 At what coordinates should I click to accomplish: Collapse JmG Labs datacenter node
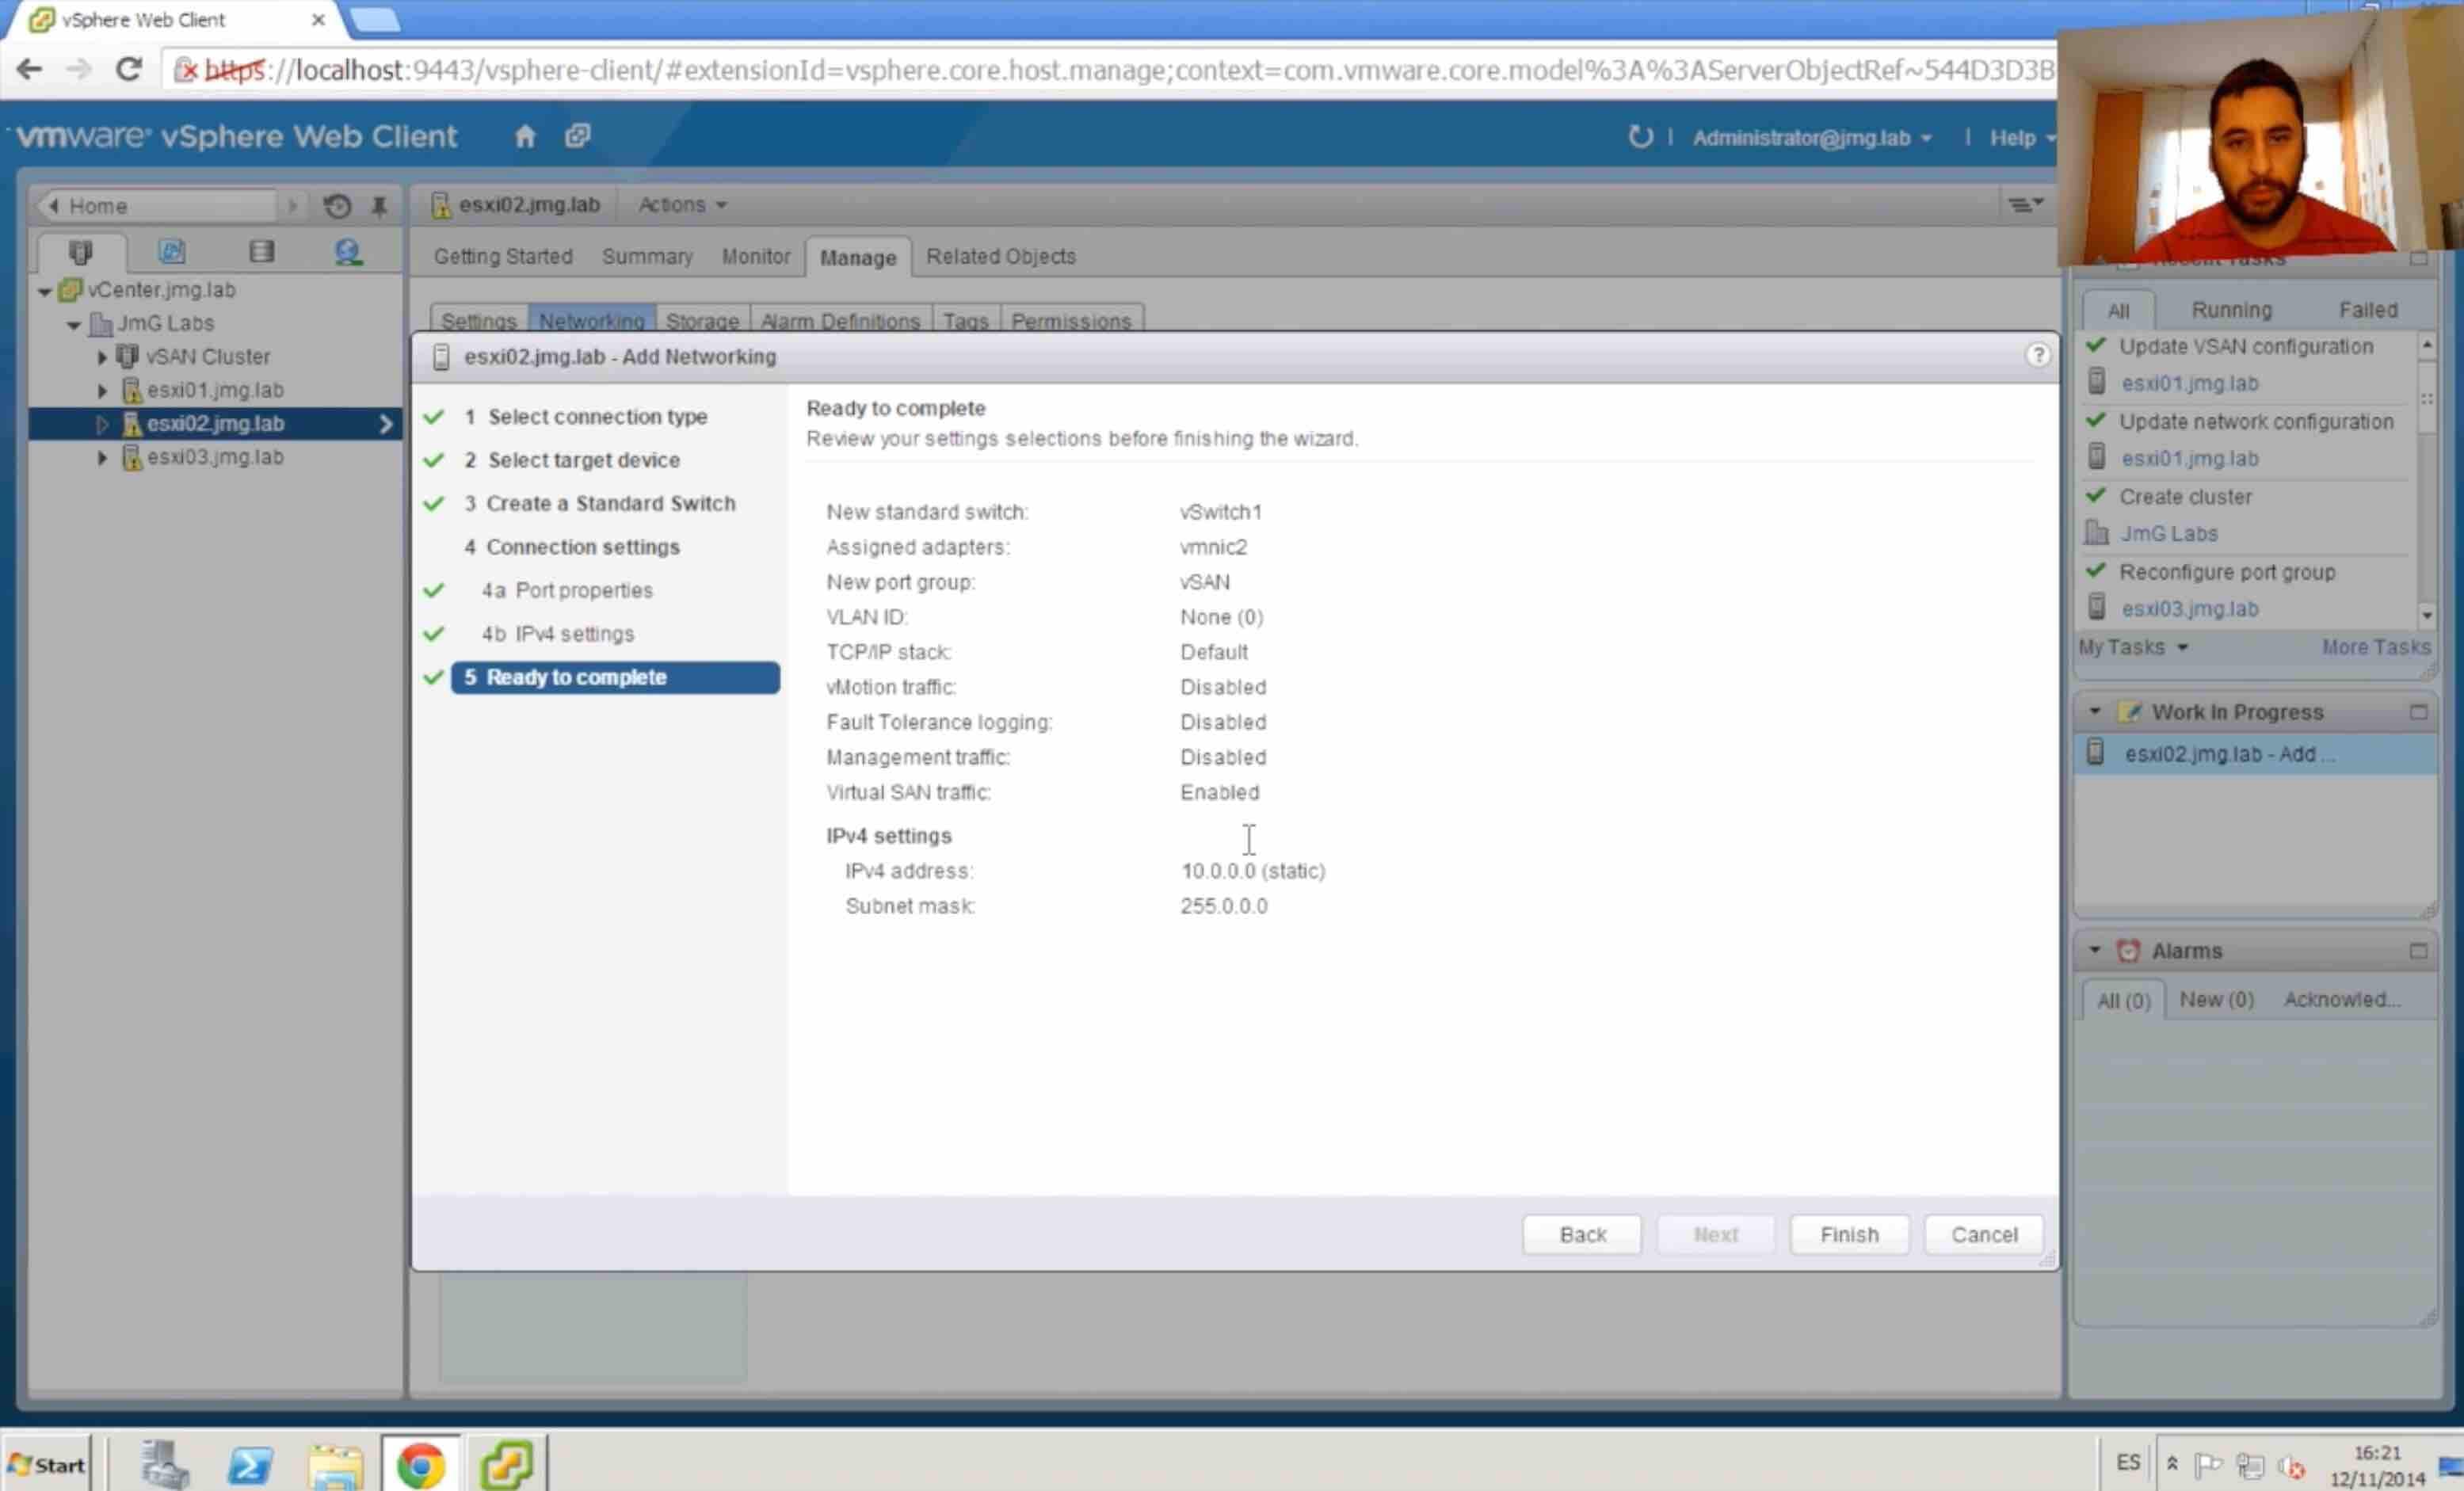[x=73, y=325]
